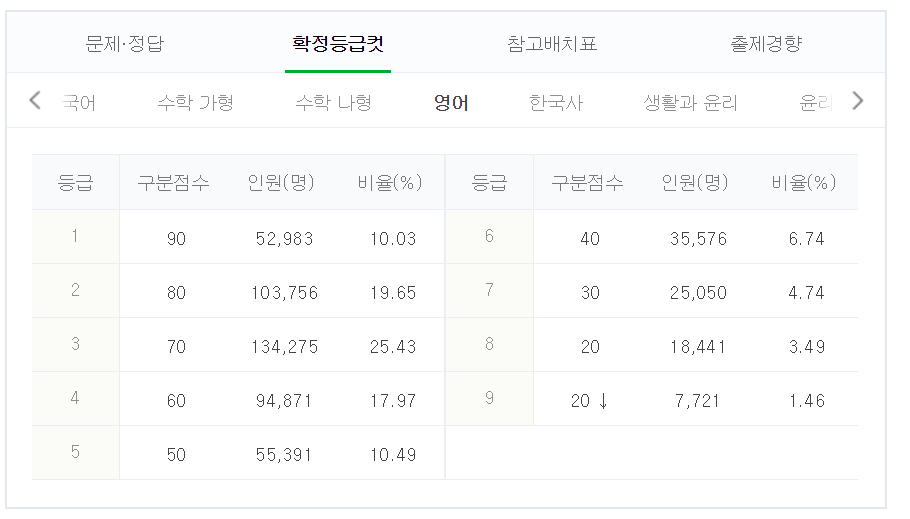Click the headcount value 94,871
The height and width of the screenshot is (519, 910).
(x=284, y=401)
